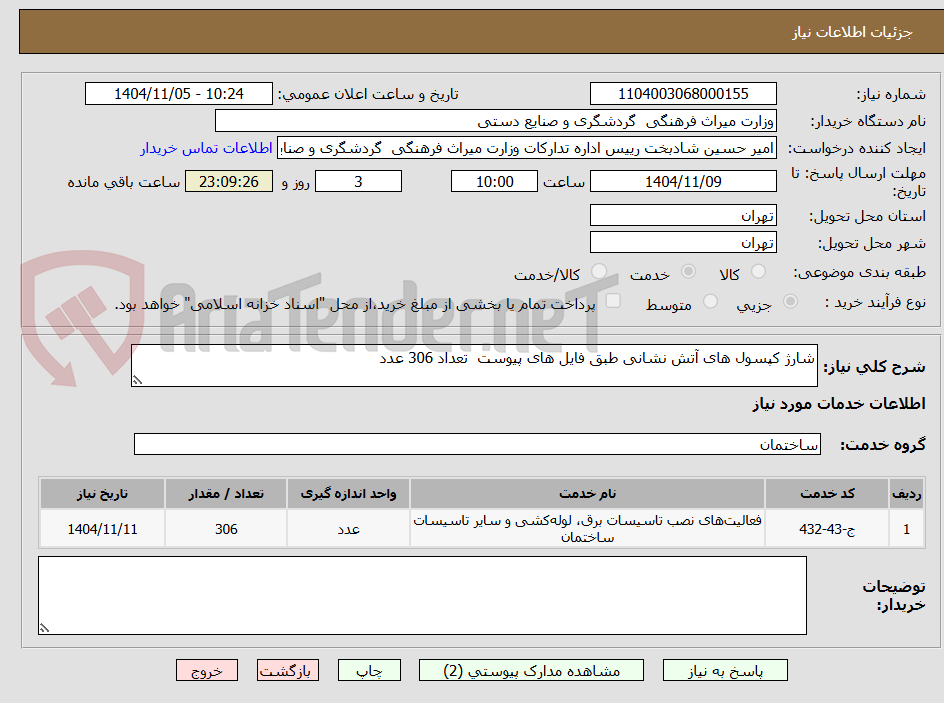Click the تعداد / مقدار column header

(226, 494)
